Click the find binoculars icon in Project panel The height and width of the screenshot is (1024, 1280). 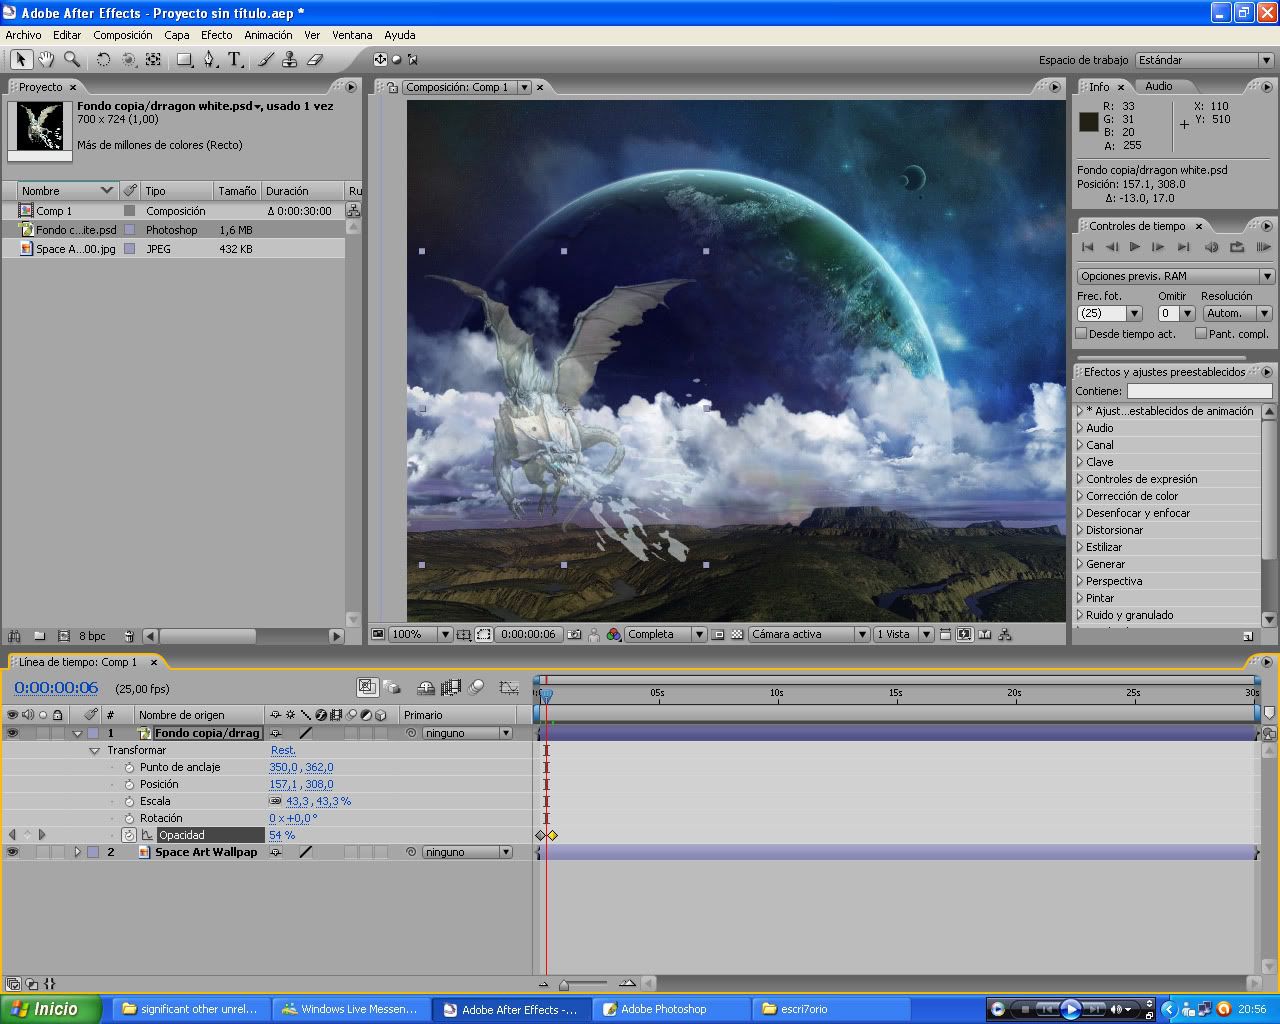(14, 636)
